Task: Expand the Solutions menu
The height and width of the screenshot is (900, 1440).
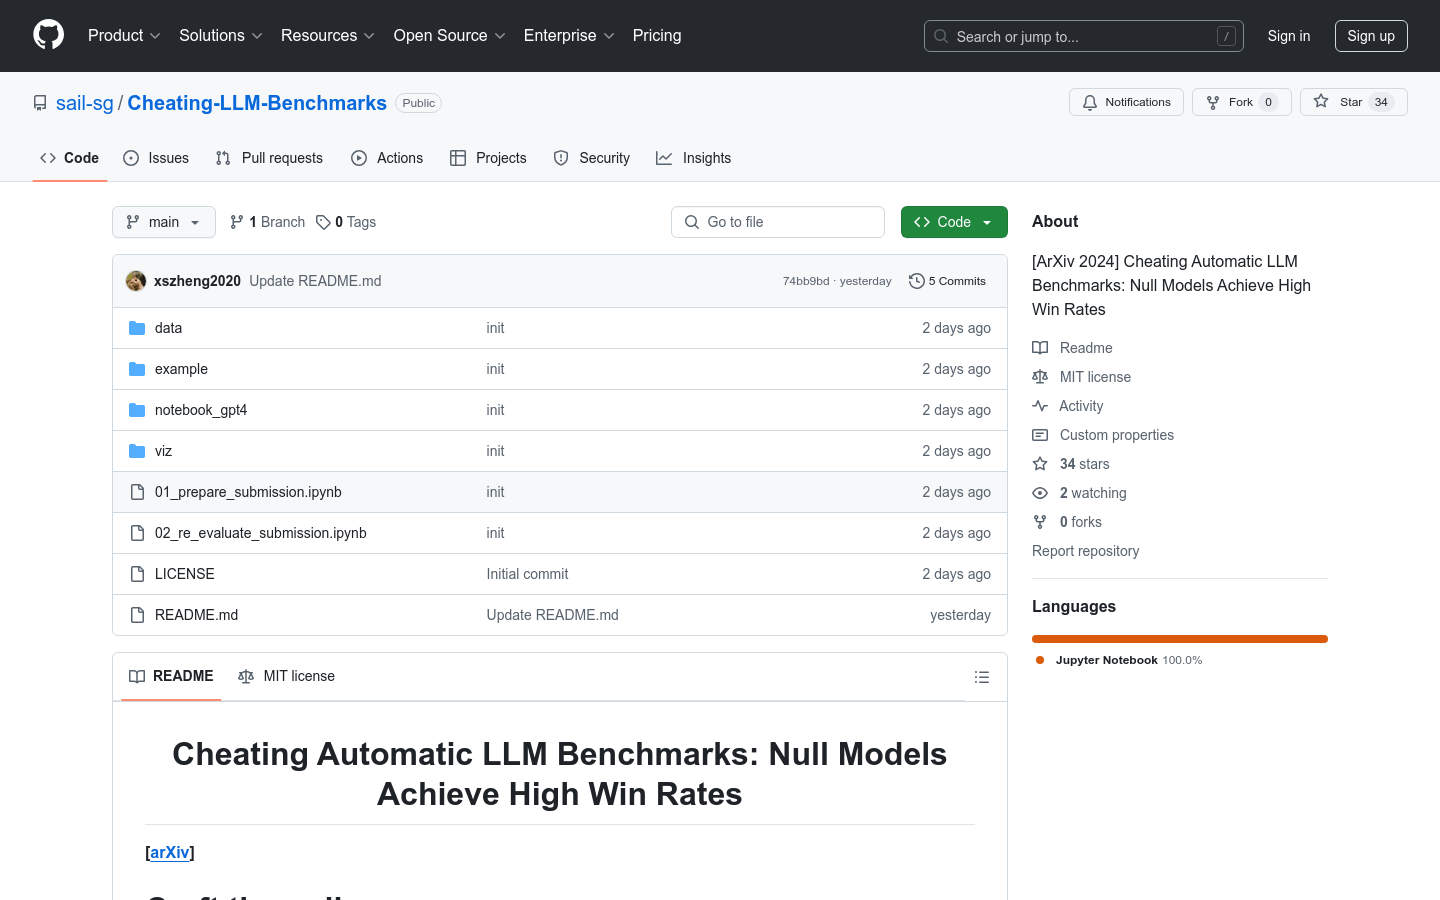Action: point(221,36)
